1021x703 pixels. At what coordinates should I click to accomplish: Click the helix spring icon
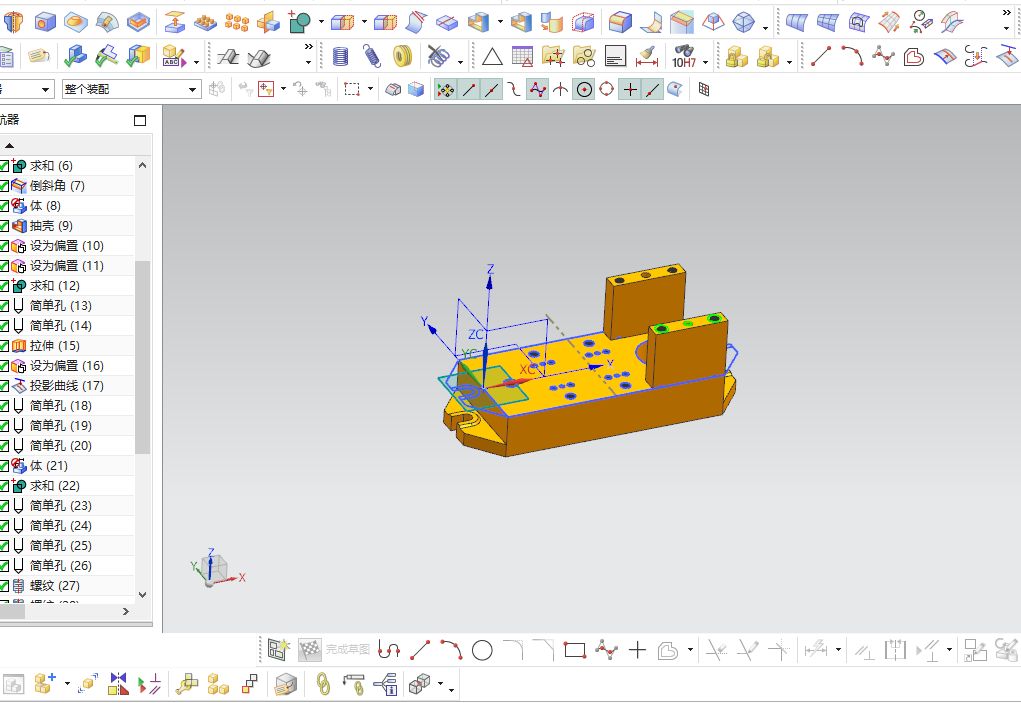point(341,57)
